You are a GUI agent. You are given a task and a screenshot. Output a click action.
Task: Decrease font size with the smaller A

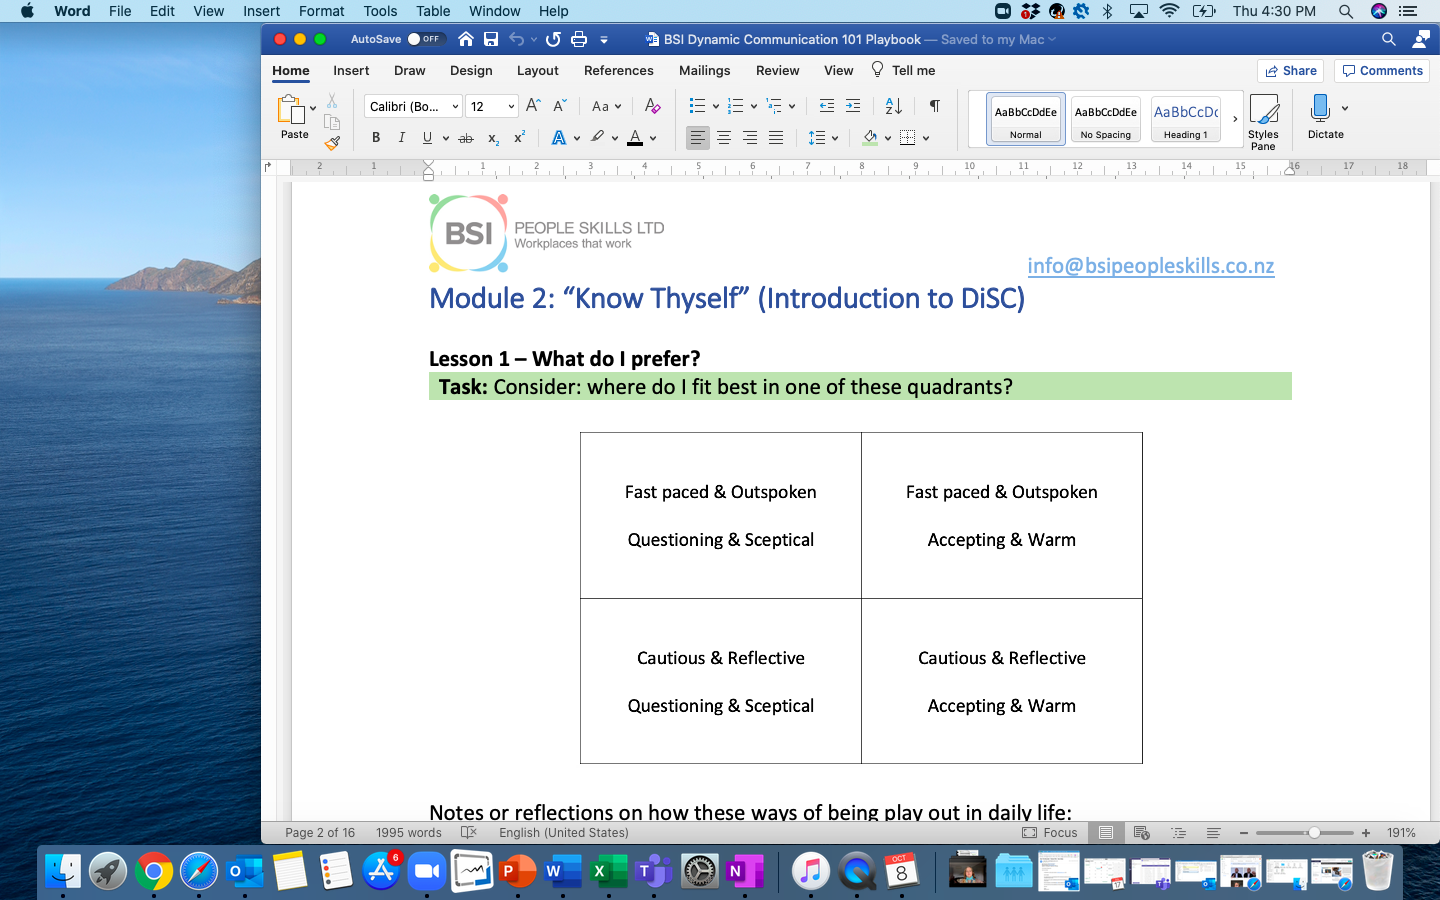(x=560, y=106)
